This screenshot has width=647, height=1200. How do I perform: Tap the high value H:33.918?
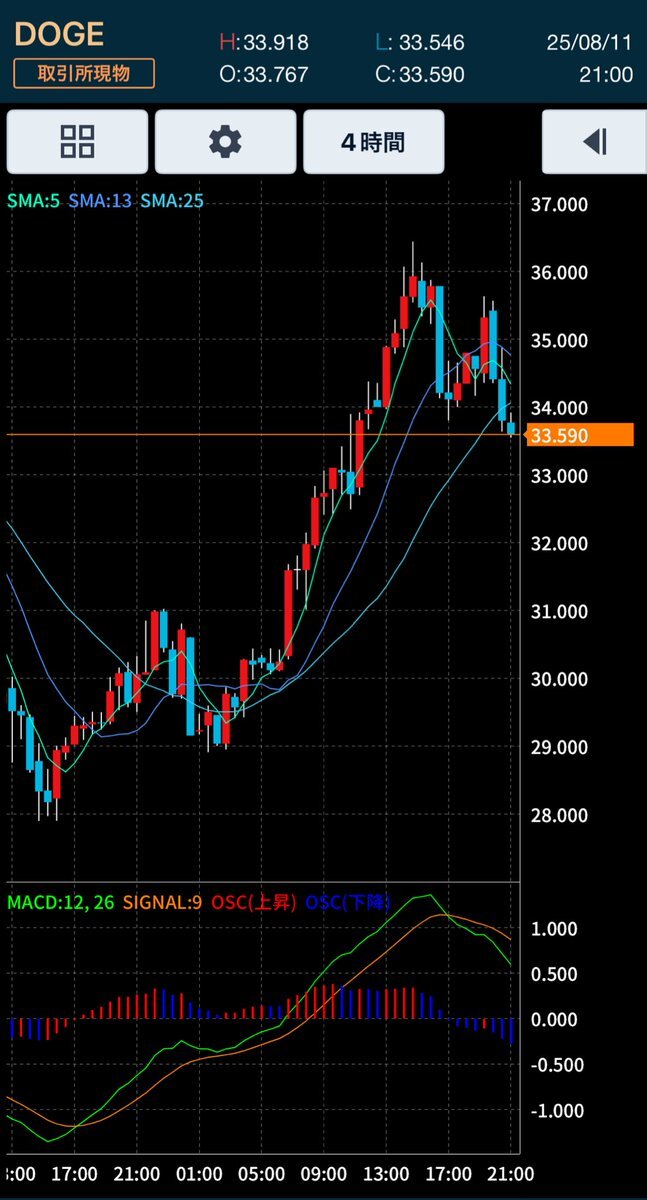click(x=264, y=43)
